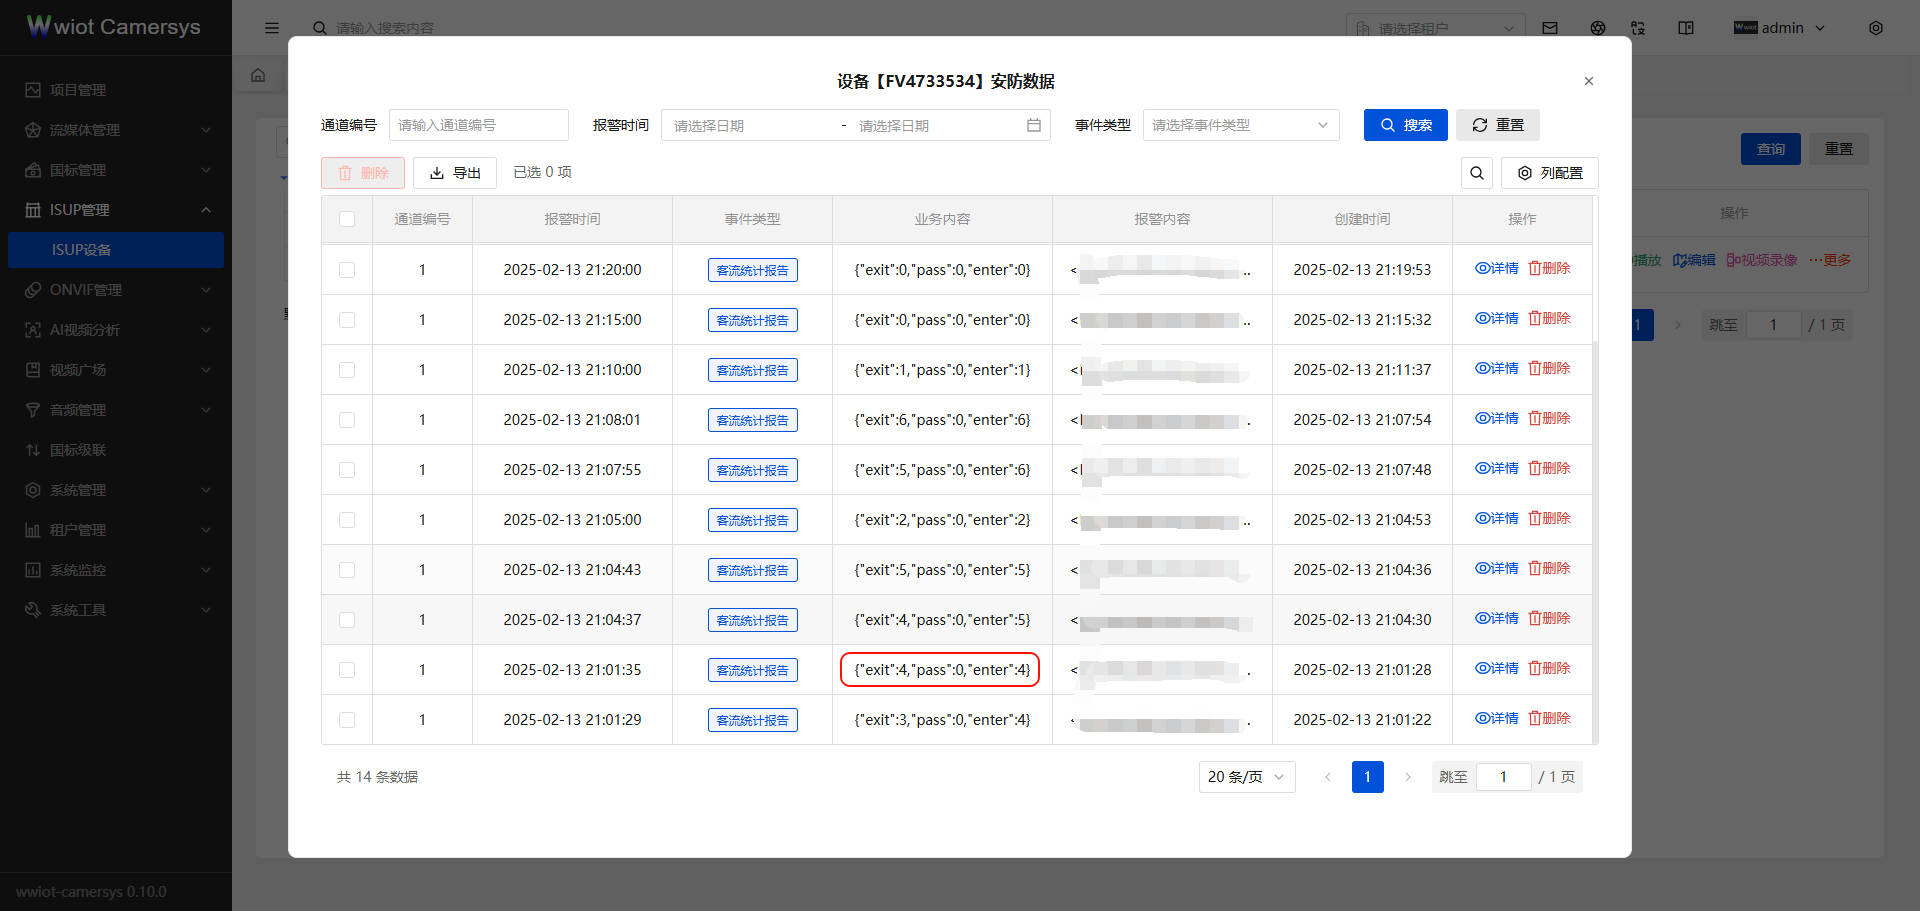
Task: Click 重置 reset button in dialog
Action: (x=1497, y=125)
